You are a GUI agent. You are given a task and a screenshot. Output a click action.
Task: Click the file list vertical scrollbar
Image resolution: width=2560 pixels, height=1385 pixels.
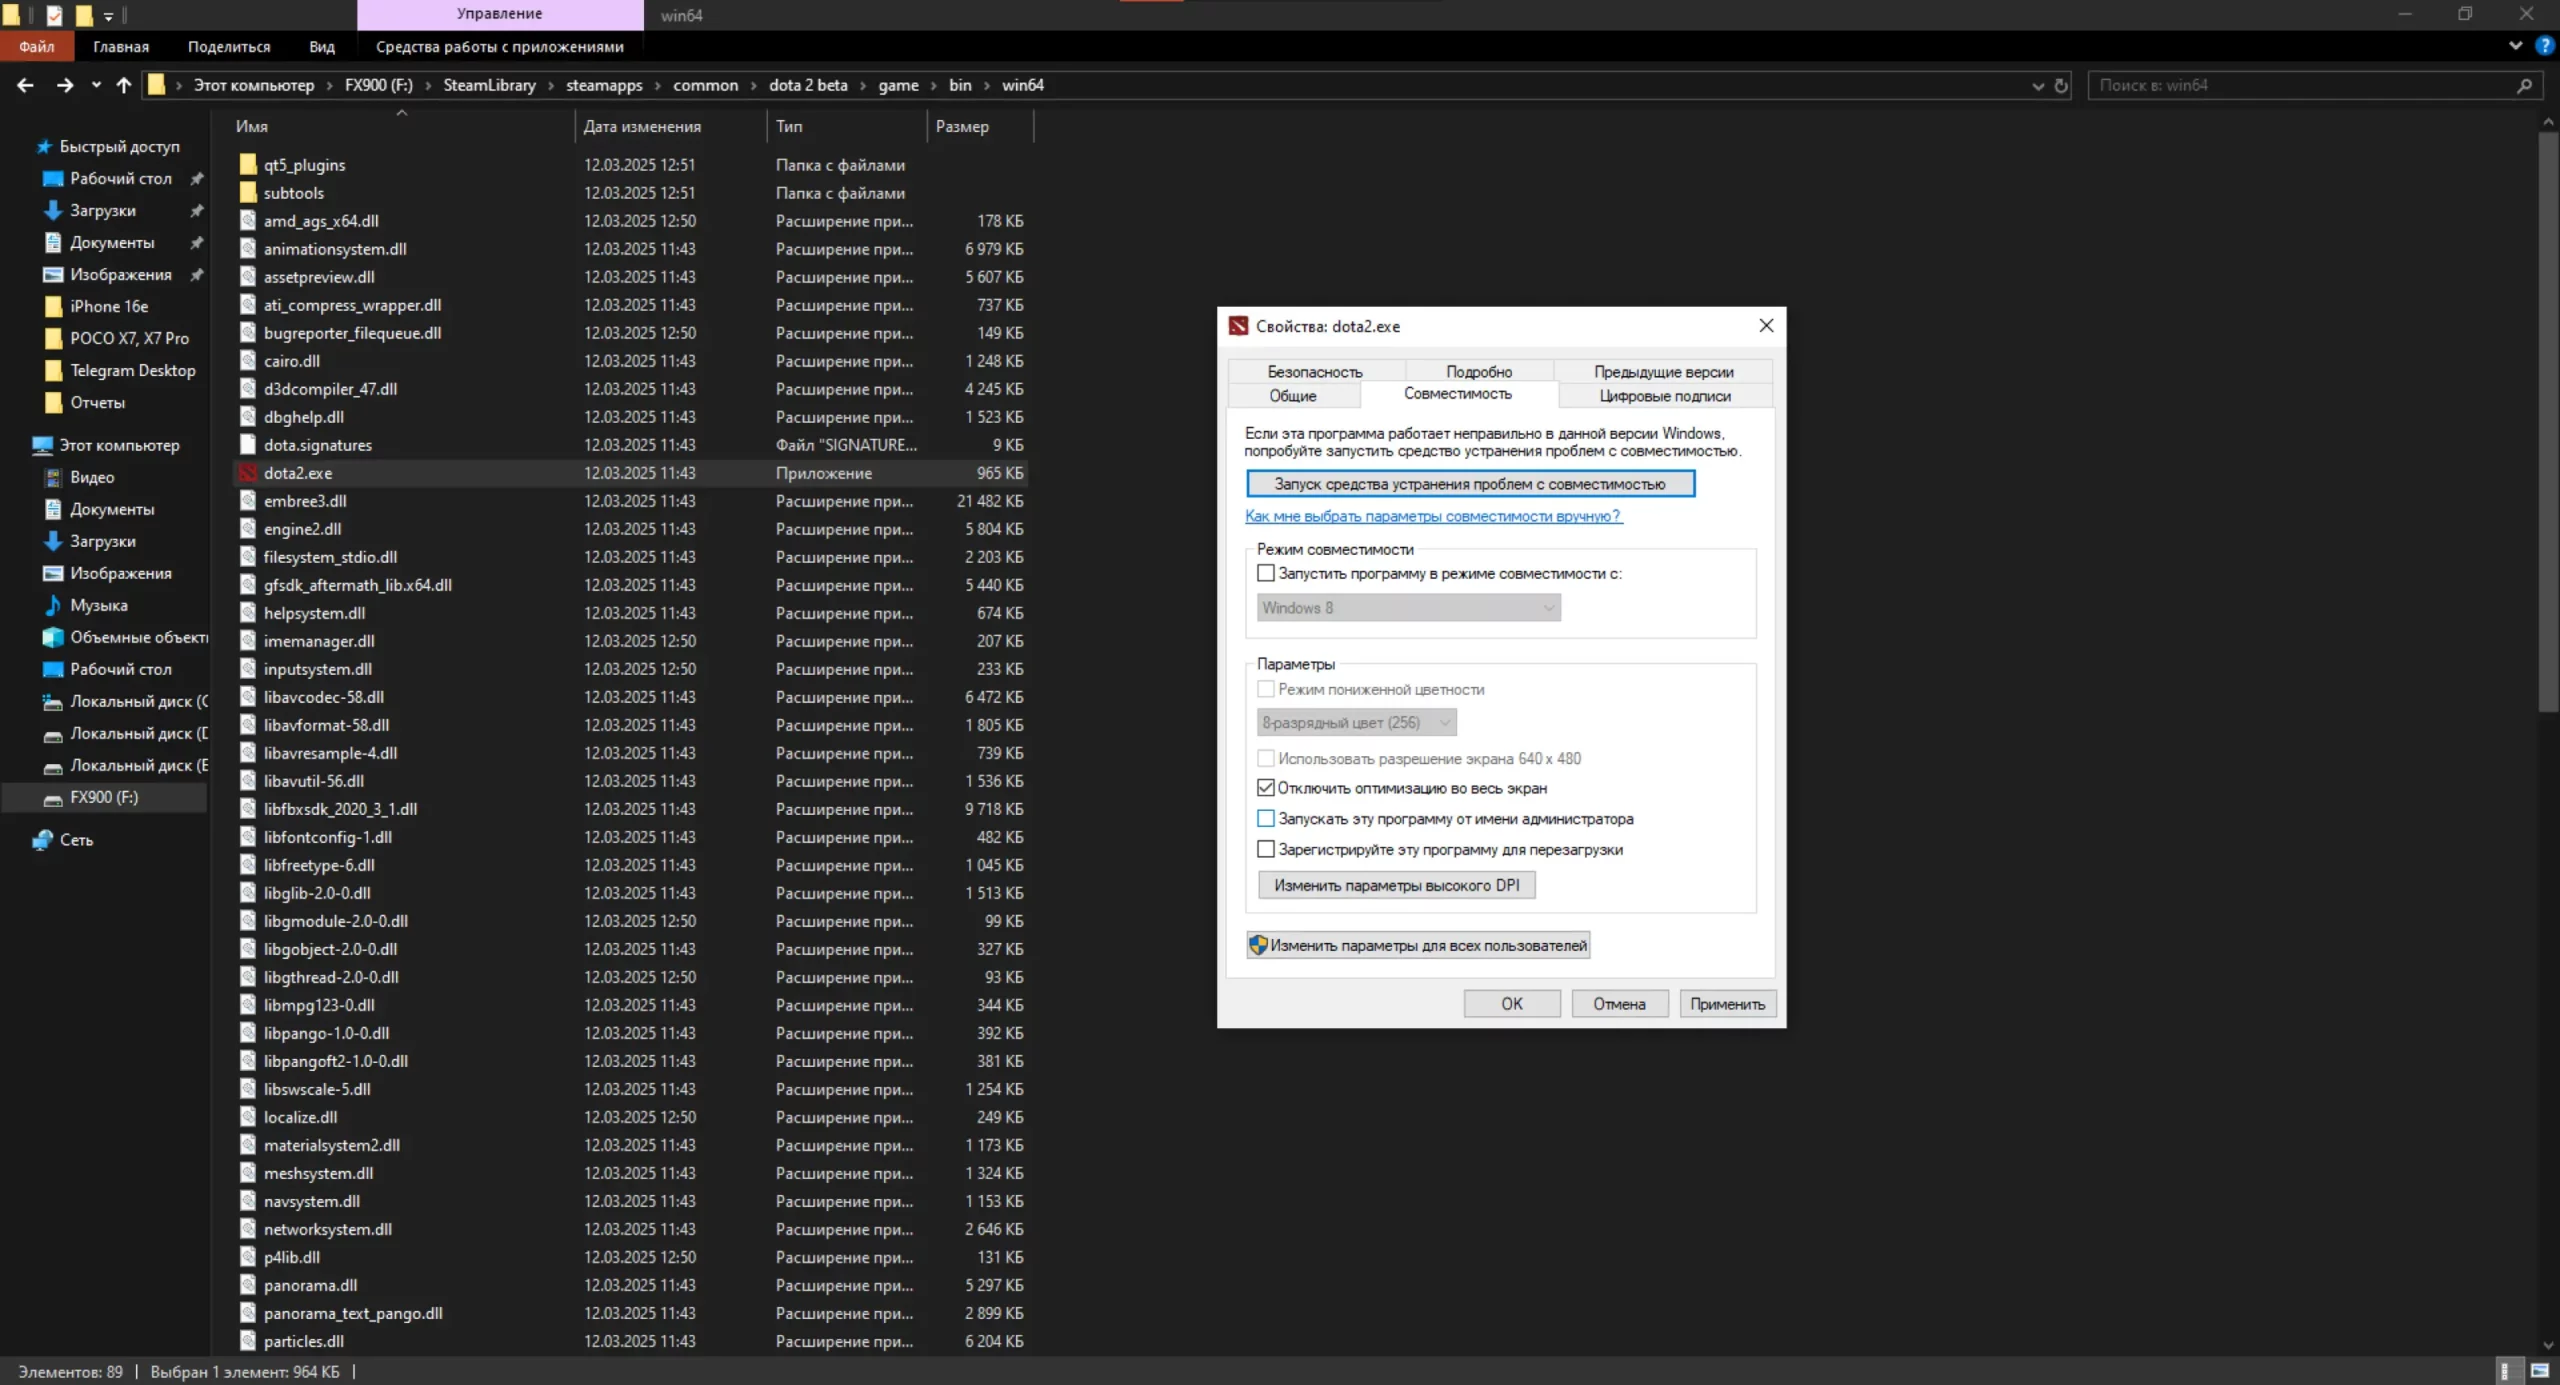click(x=2547, y=420)
